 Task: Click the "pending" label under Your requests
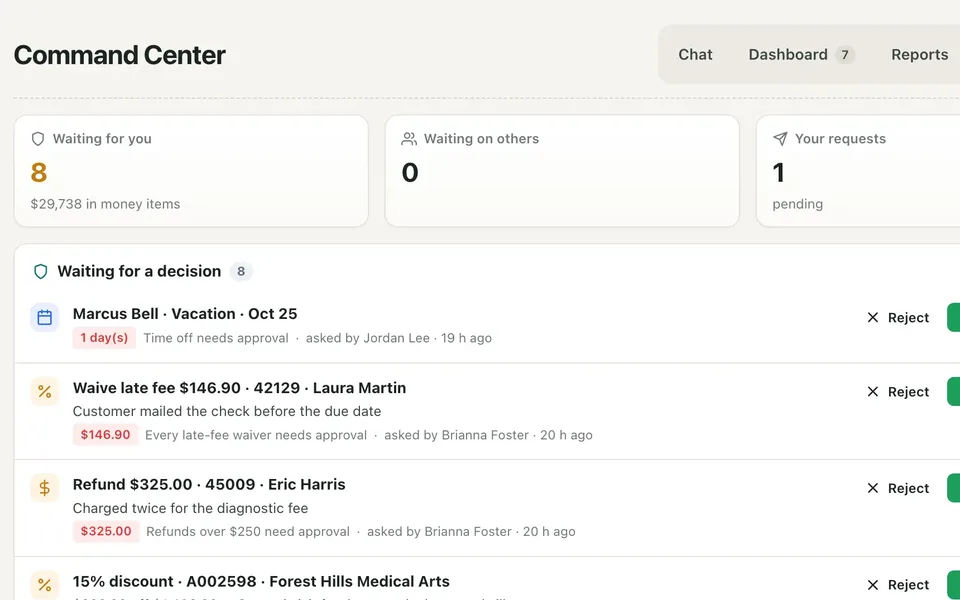(x=798, y=204)
